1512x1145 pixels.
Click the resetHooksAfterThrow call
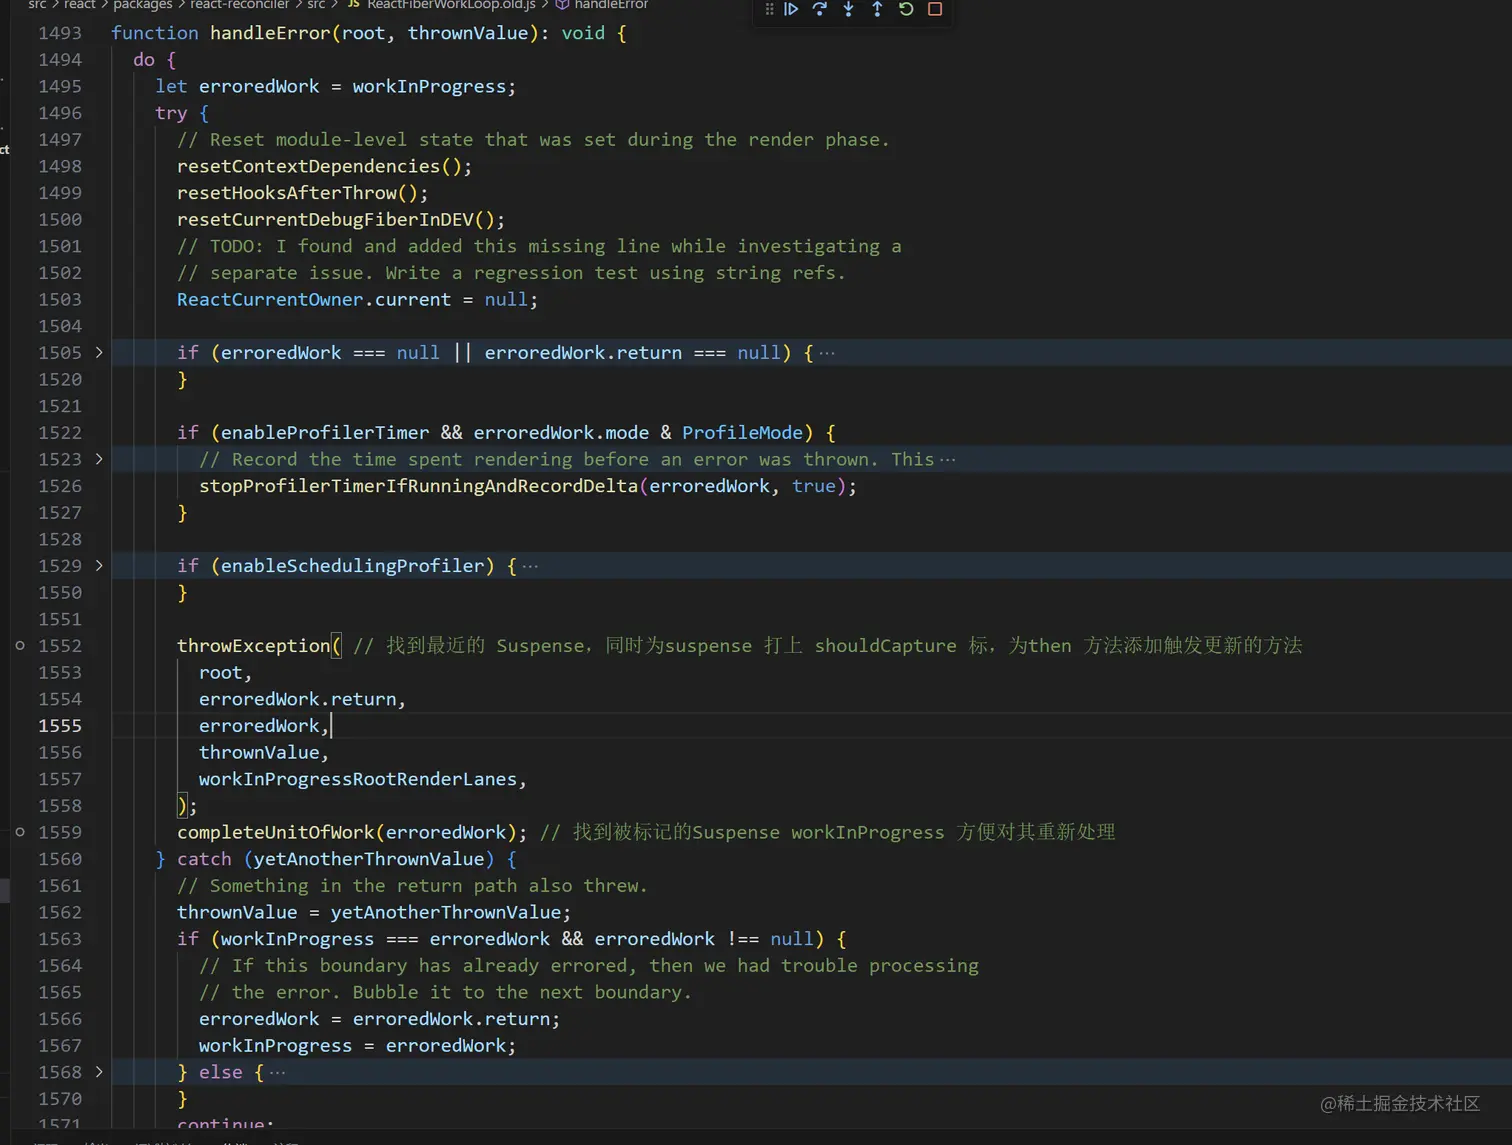[x=287, y=193]
